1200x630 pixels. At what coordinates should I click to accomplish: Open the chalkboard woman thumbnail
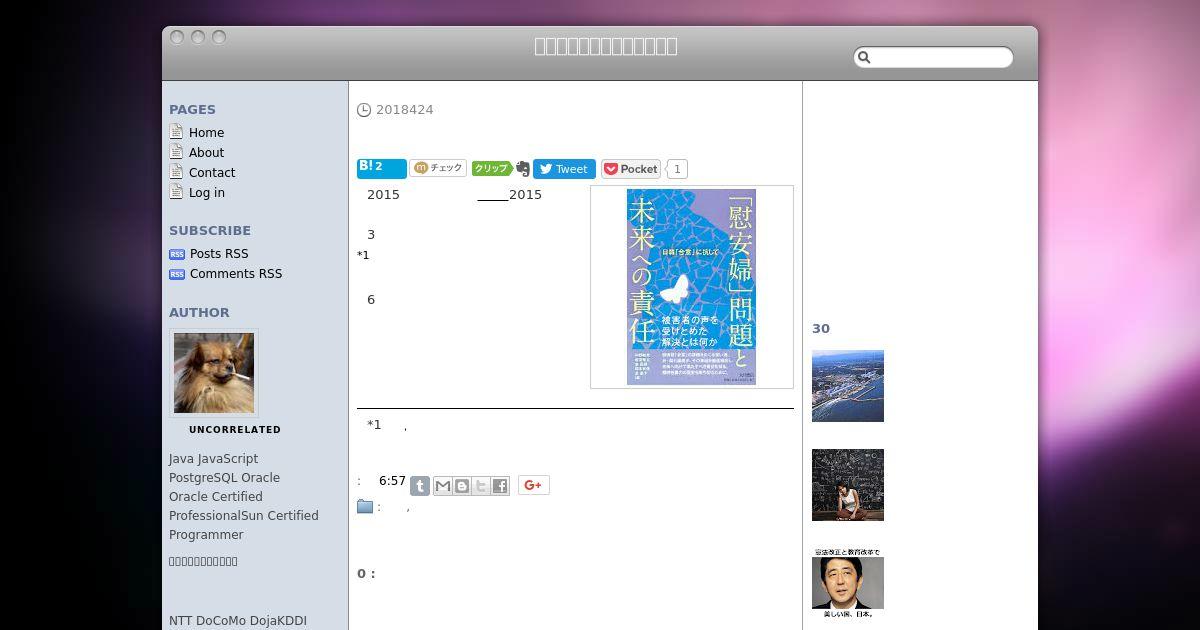(848, 485)
